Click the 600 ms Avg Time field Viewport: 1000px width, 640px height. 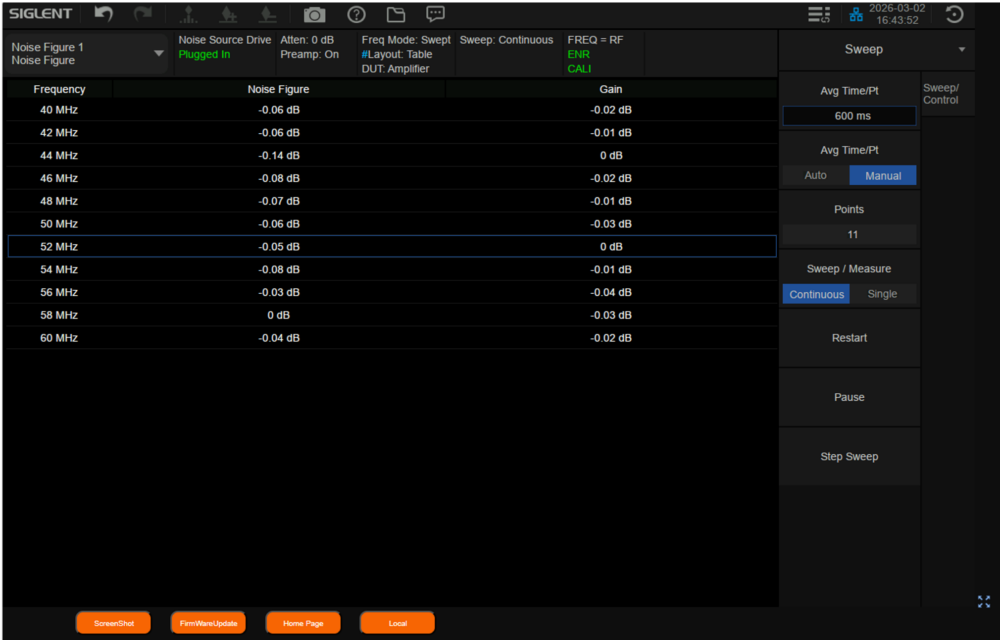coord(849,116)
